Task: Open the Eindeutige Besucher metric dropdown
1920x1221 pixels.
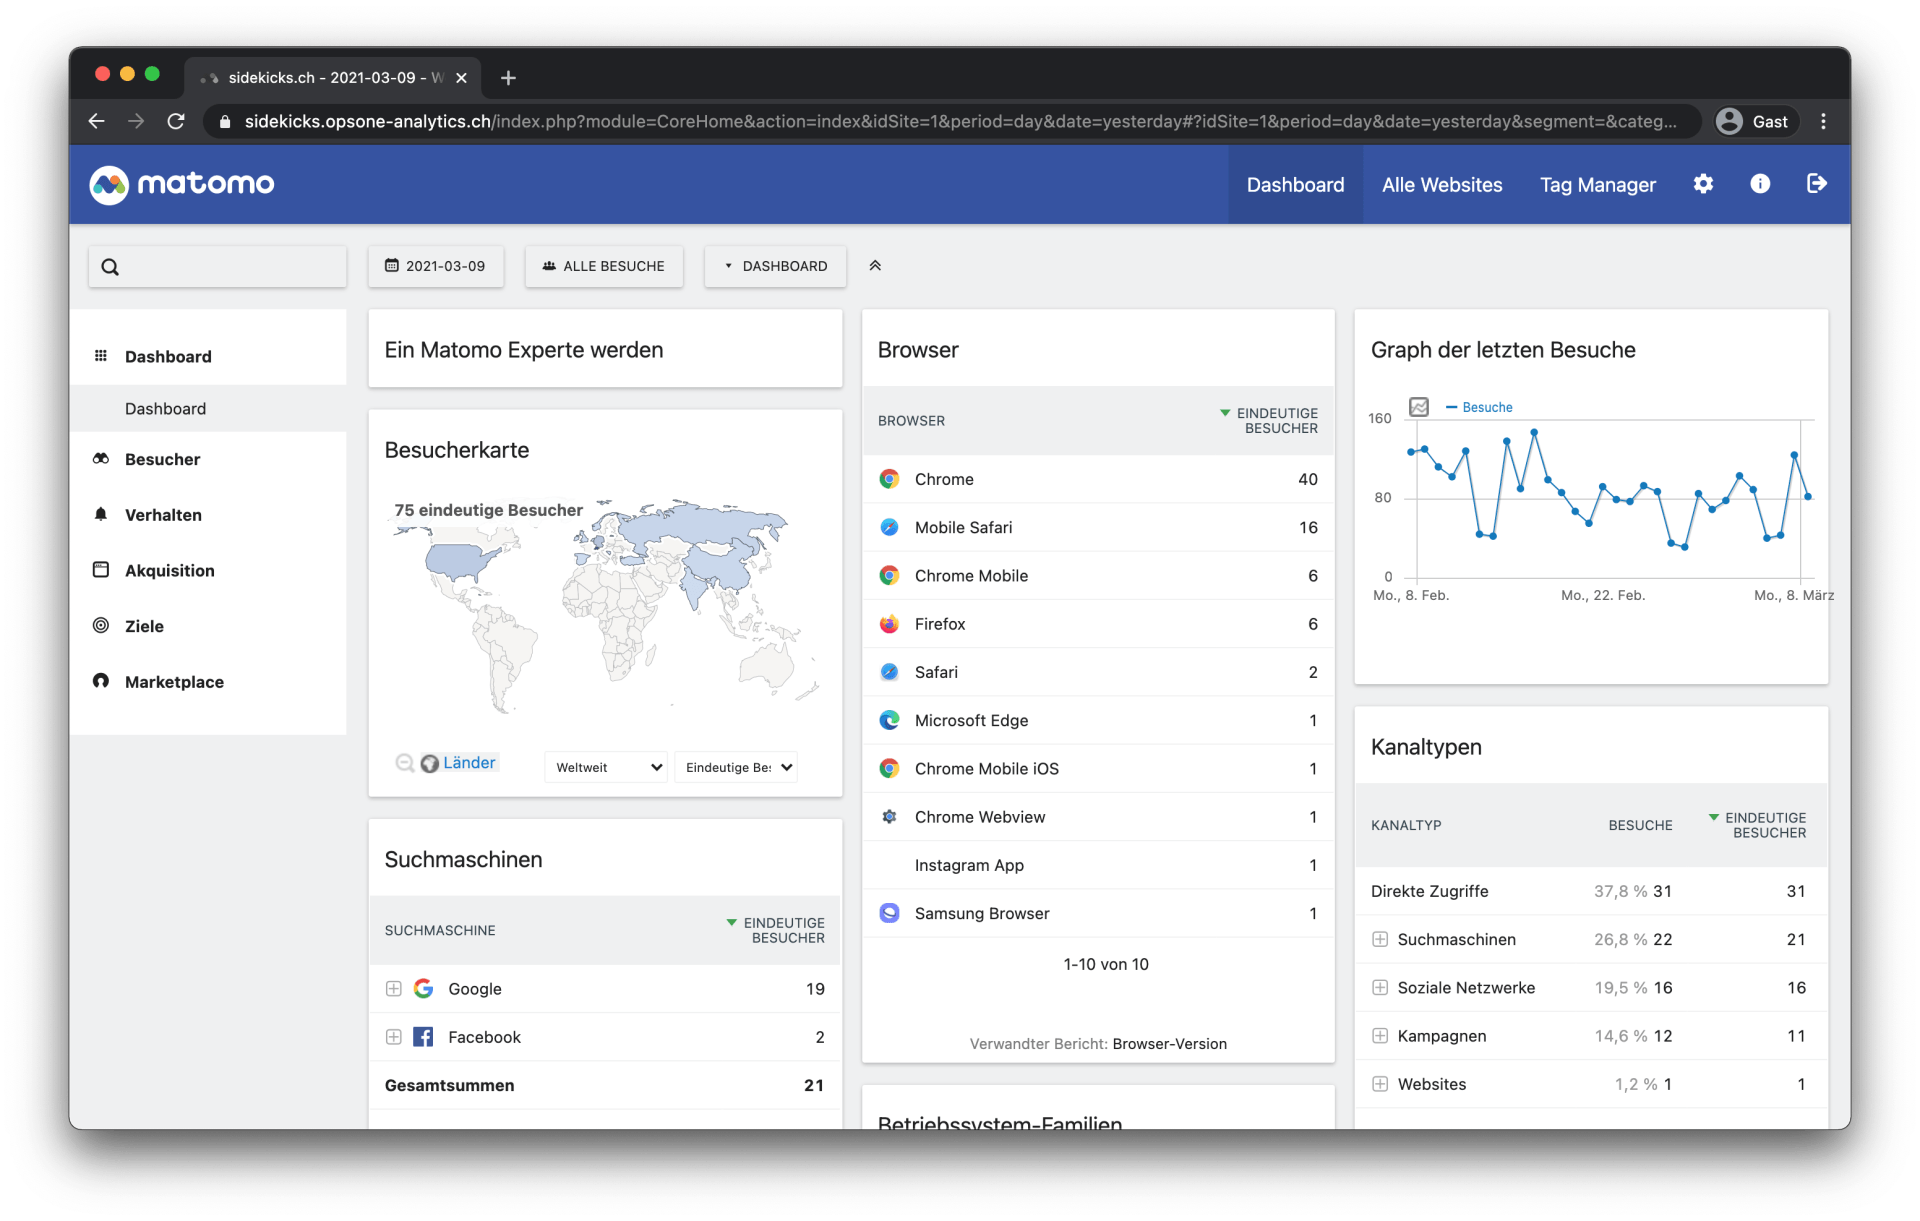Action: point(736,768)
